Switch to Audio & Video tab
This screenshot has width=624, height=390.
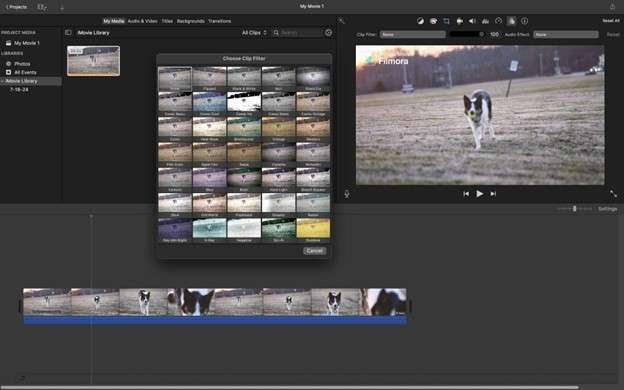click(142, 21)
